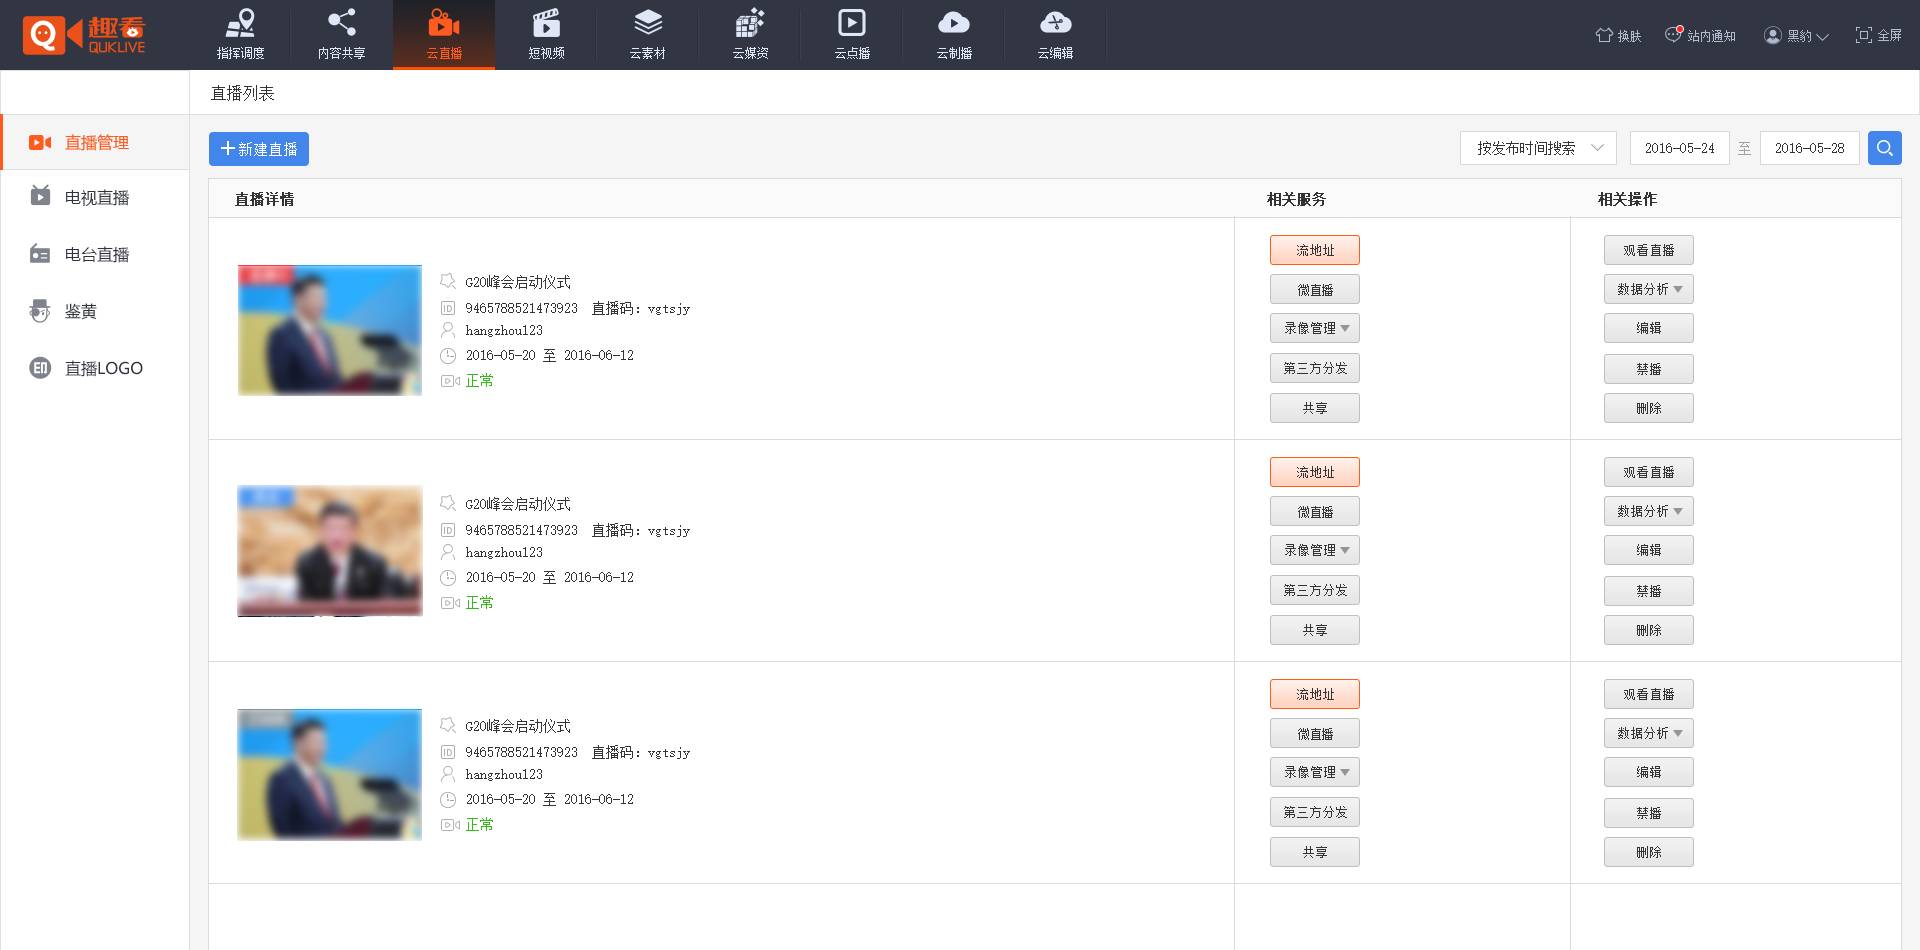
Task: Click 禁播 in the first row
Action: point(1649,369)
